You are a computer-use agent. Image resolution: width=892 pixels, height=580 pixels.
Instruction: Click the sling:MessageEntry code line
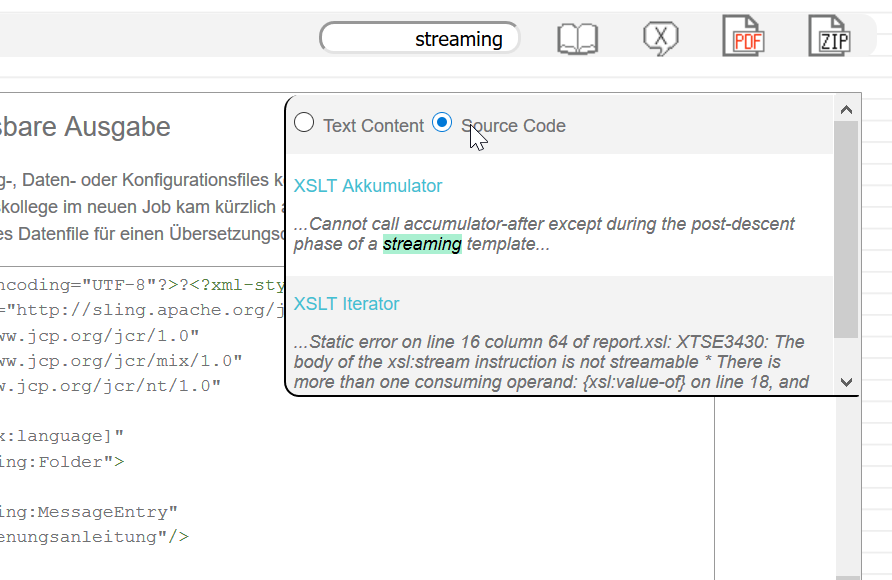(x=90, y=512)
